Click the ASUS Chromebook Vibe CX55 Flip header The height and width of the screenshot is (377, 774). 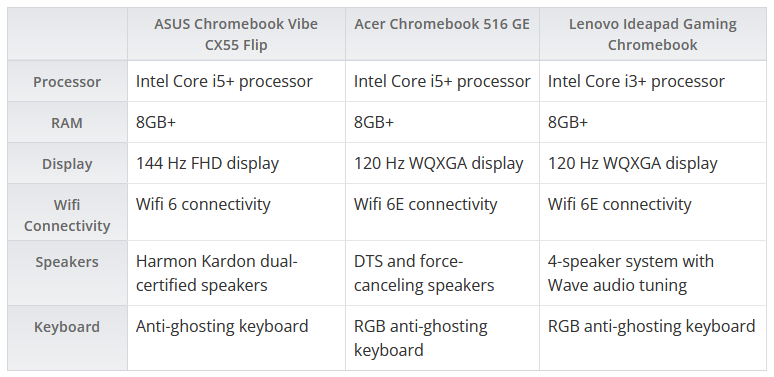pyautogui.click(x=236, y=34)
